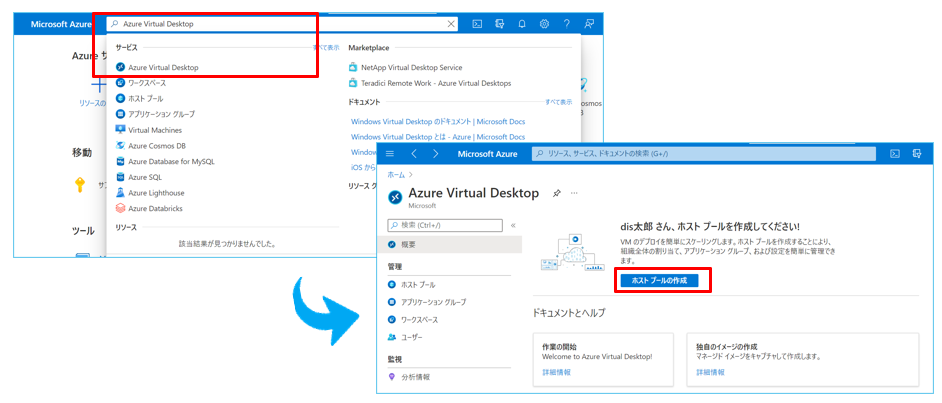Screen dimensions: 942x403
Task: Open the hamburger menu in front window
Action: 390,154
